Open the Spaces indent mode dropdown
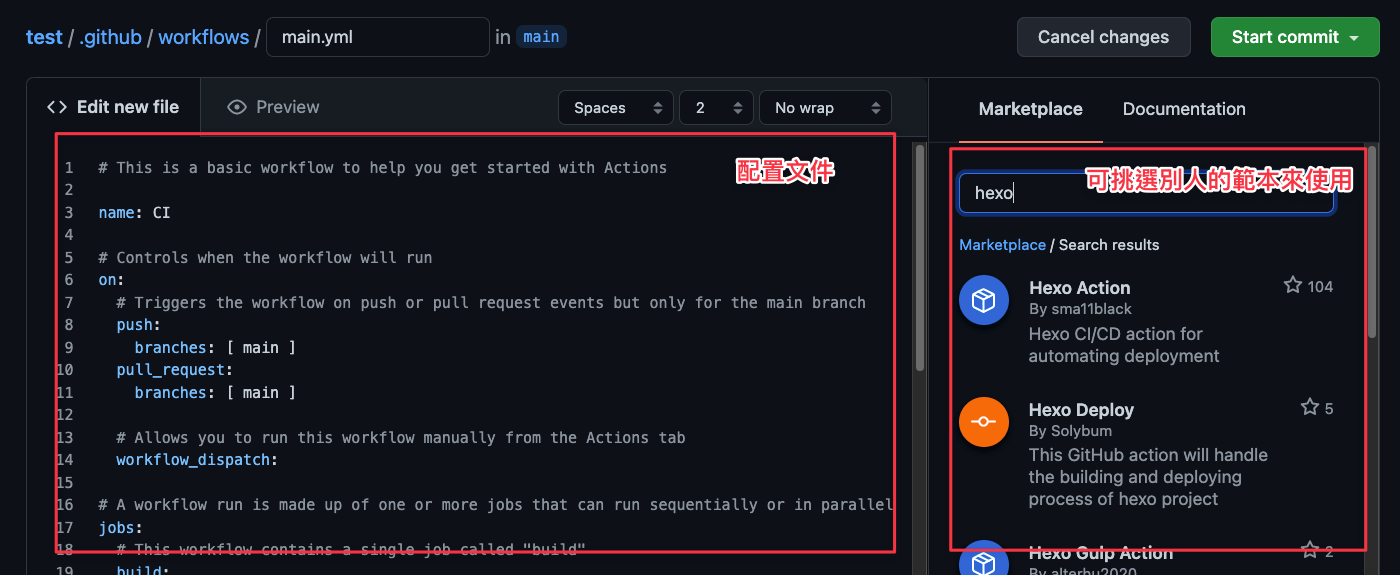 pyautogui.click(x=616, y=108)
